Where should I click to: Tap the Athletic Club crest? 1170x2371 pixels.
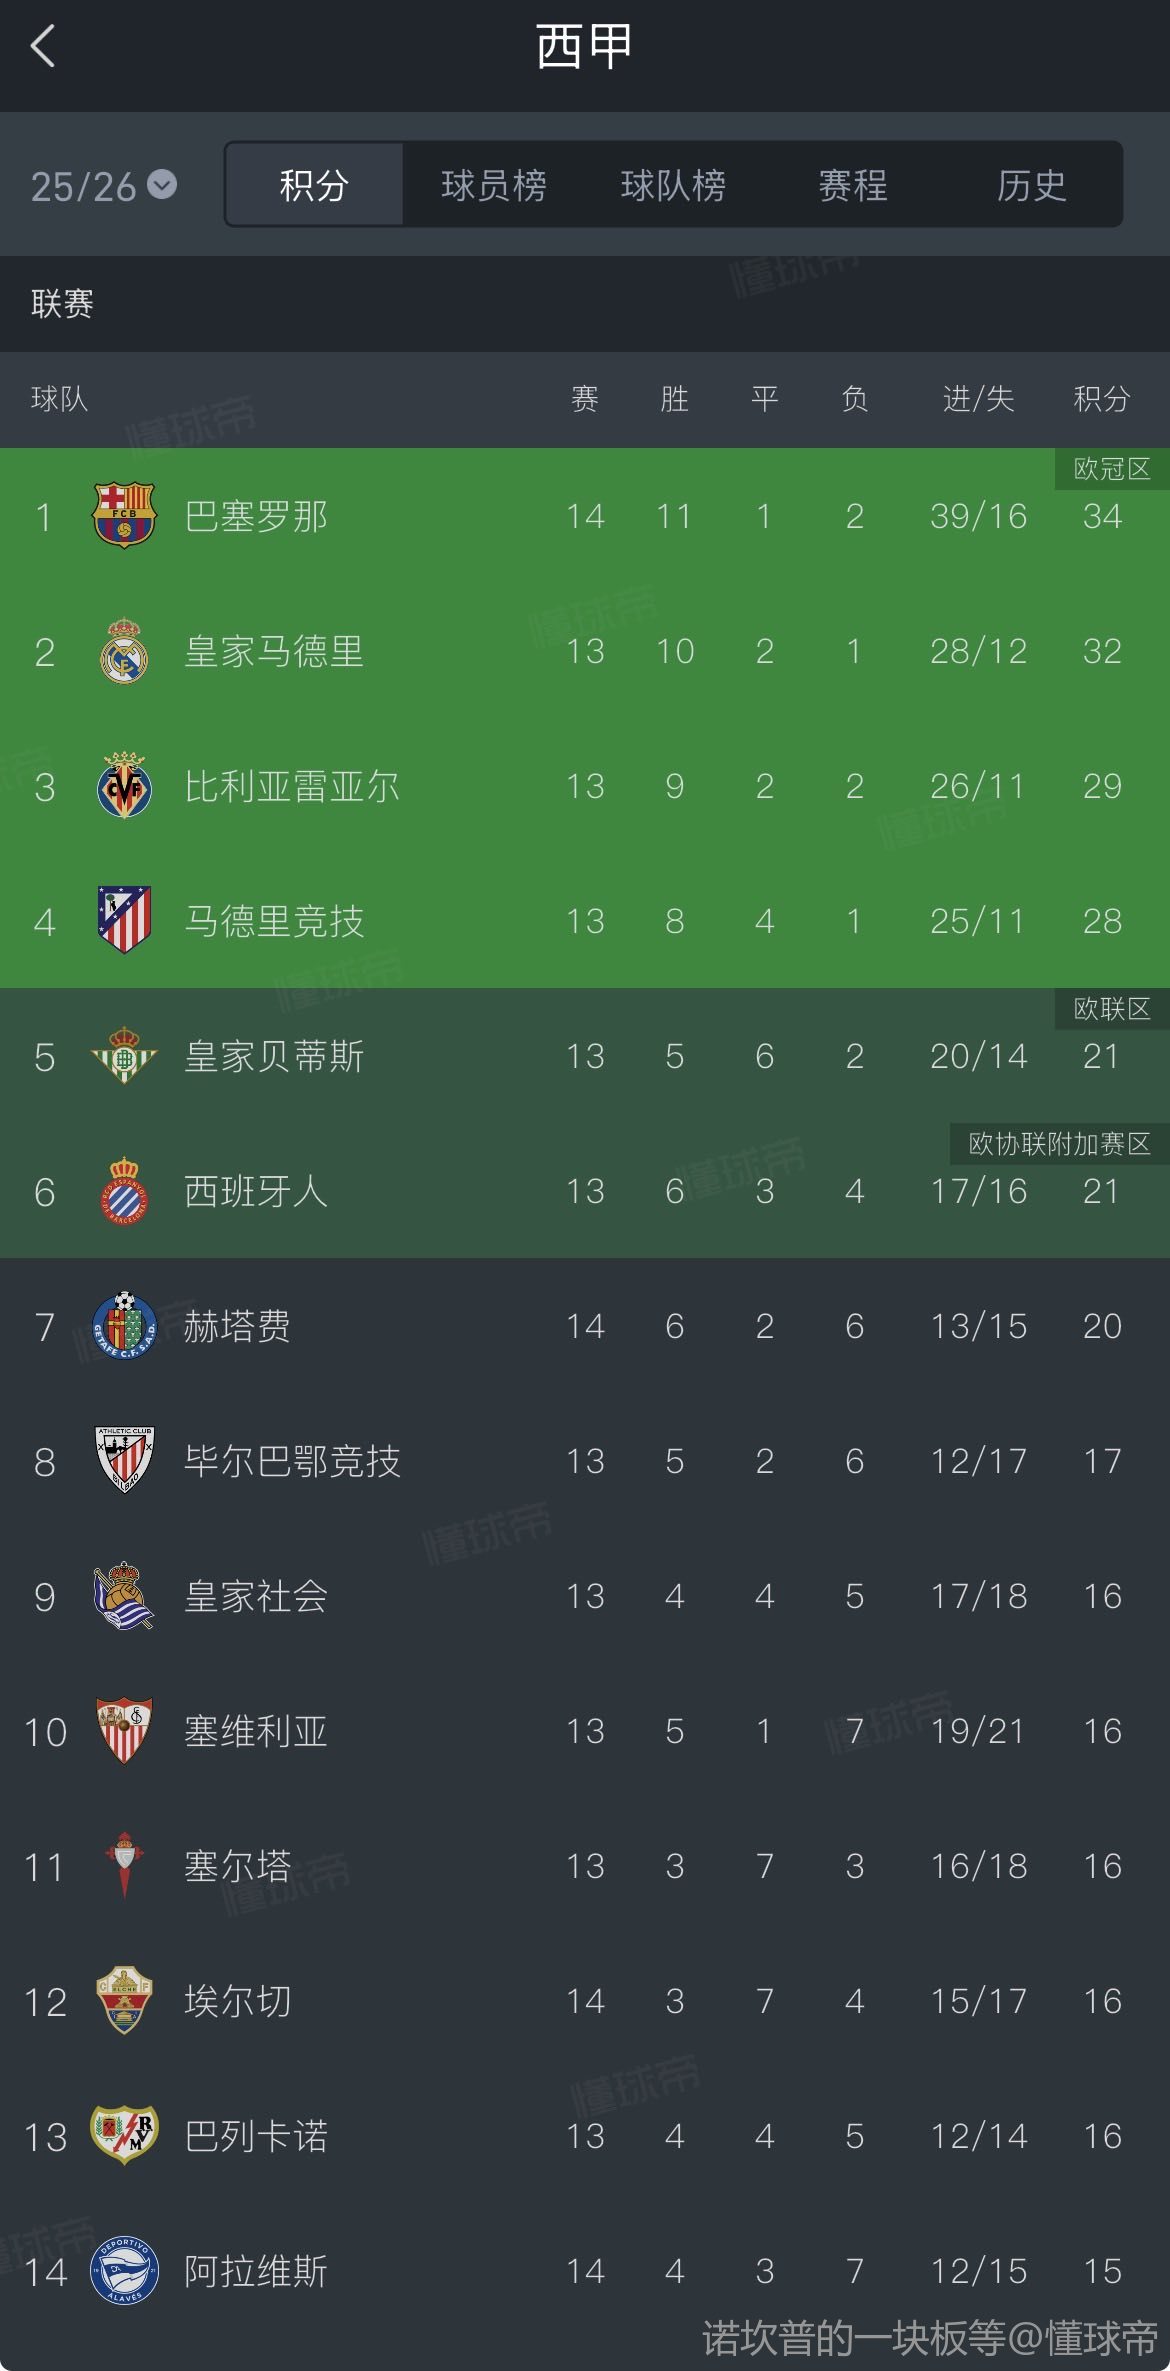(x=124, y=1461)
